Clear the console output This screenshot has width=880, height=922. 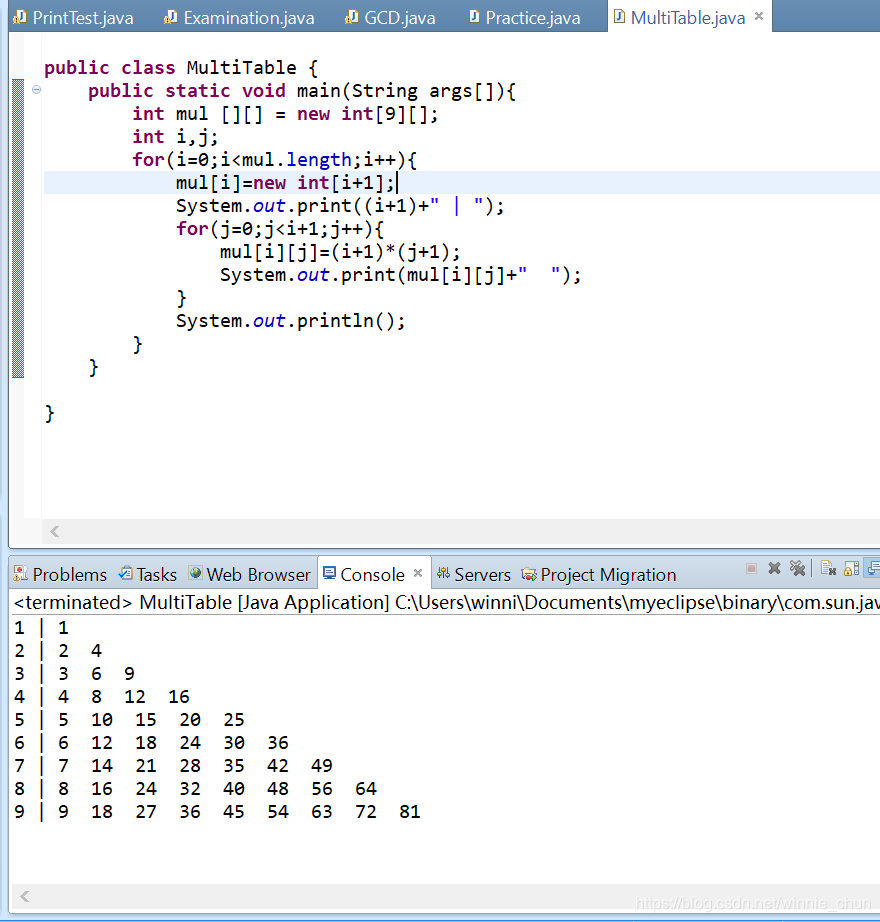coord(828,568)
